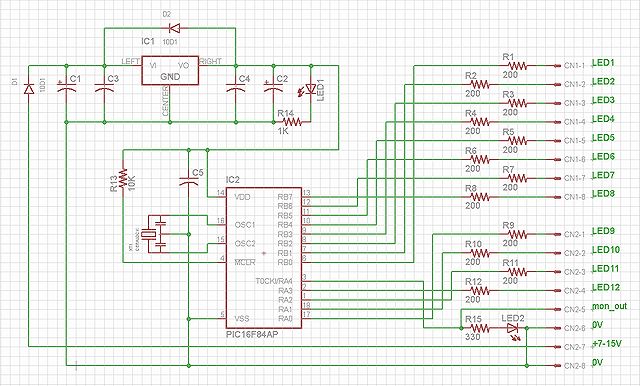Click the C4 capacitor symbol

(x=236, y=88)
